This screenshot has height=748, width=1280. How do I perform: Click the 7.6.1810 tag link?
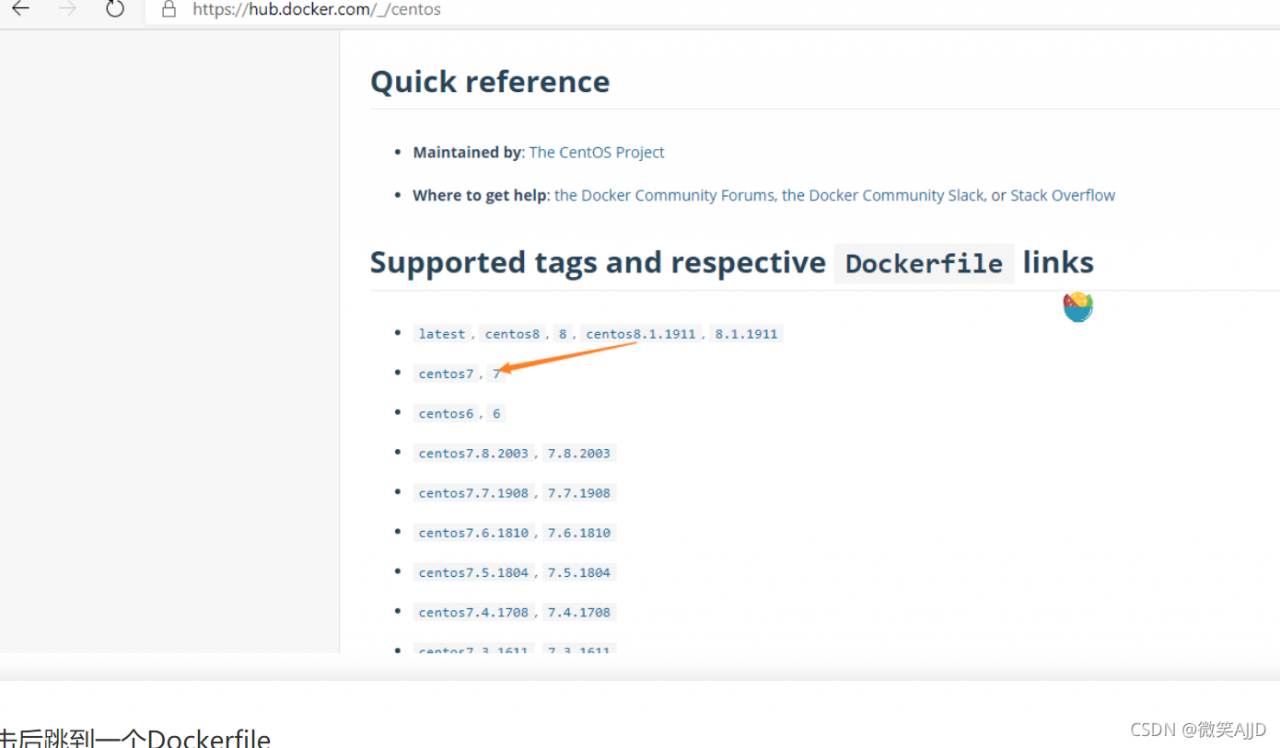(579, 533)
